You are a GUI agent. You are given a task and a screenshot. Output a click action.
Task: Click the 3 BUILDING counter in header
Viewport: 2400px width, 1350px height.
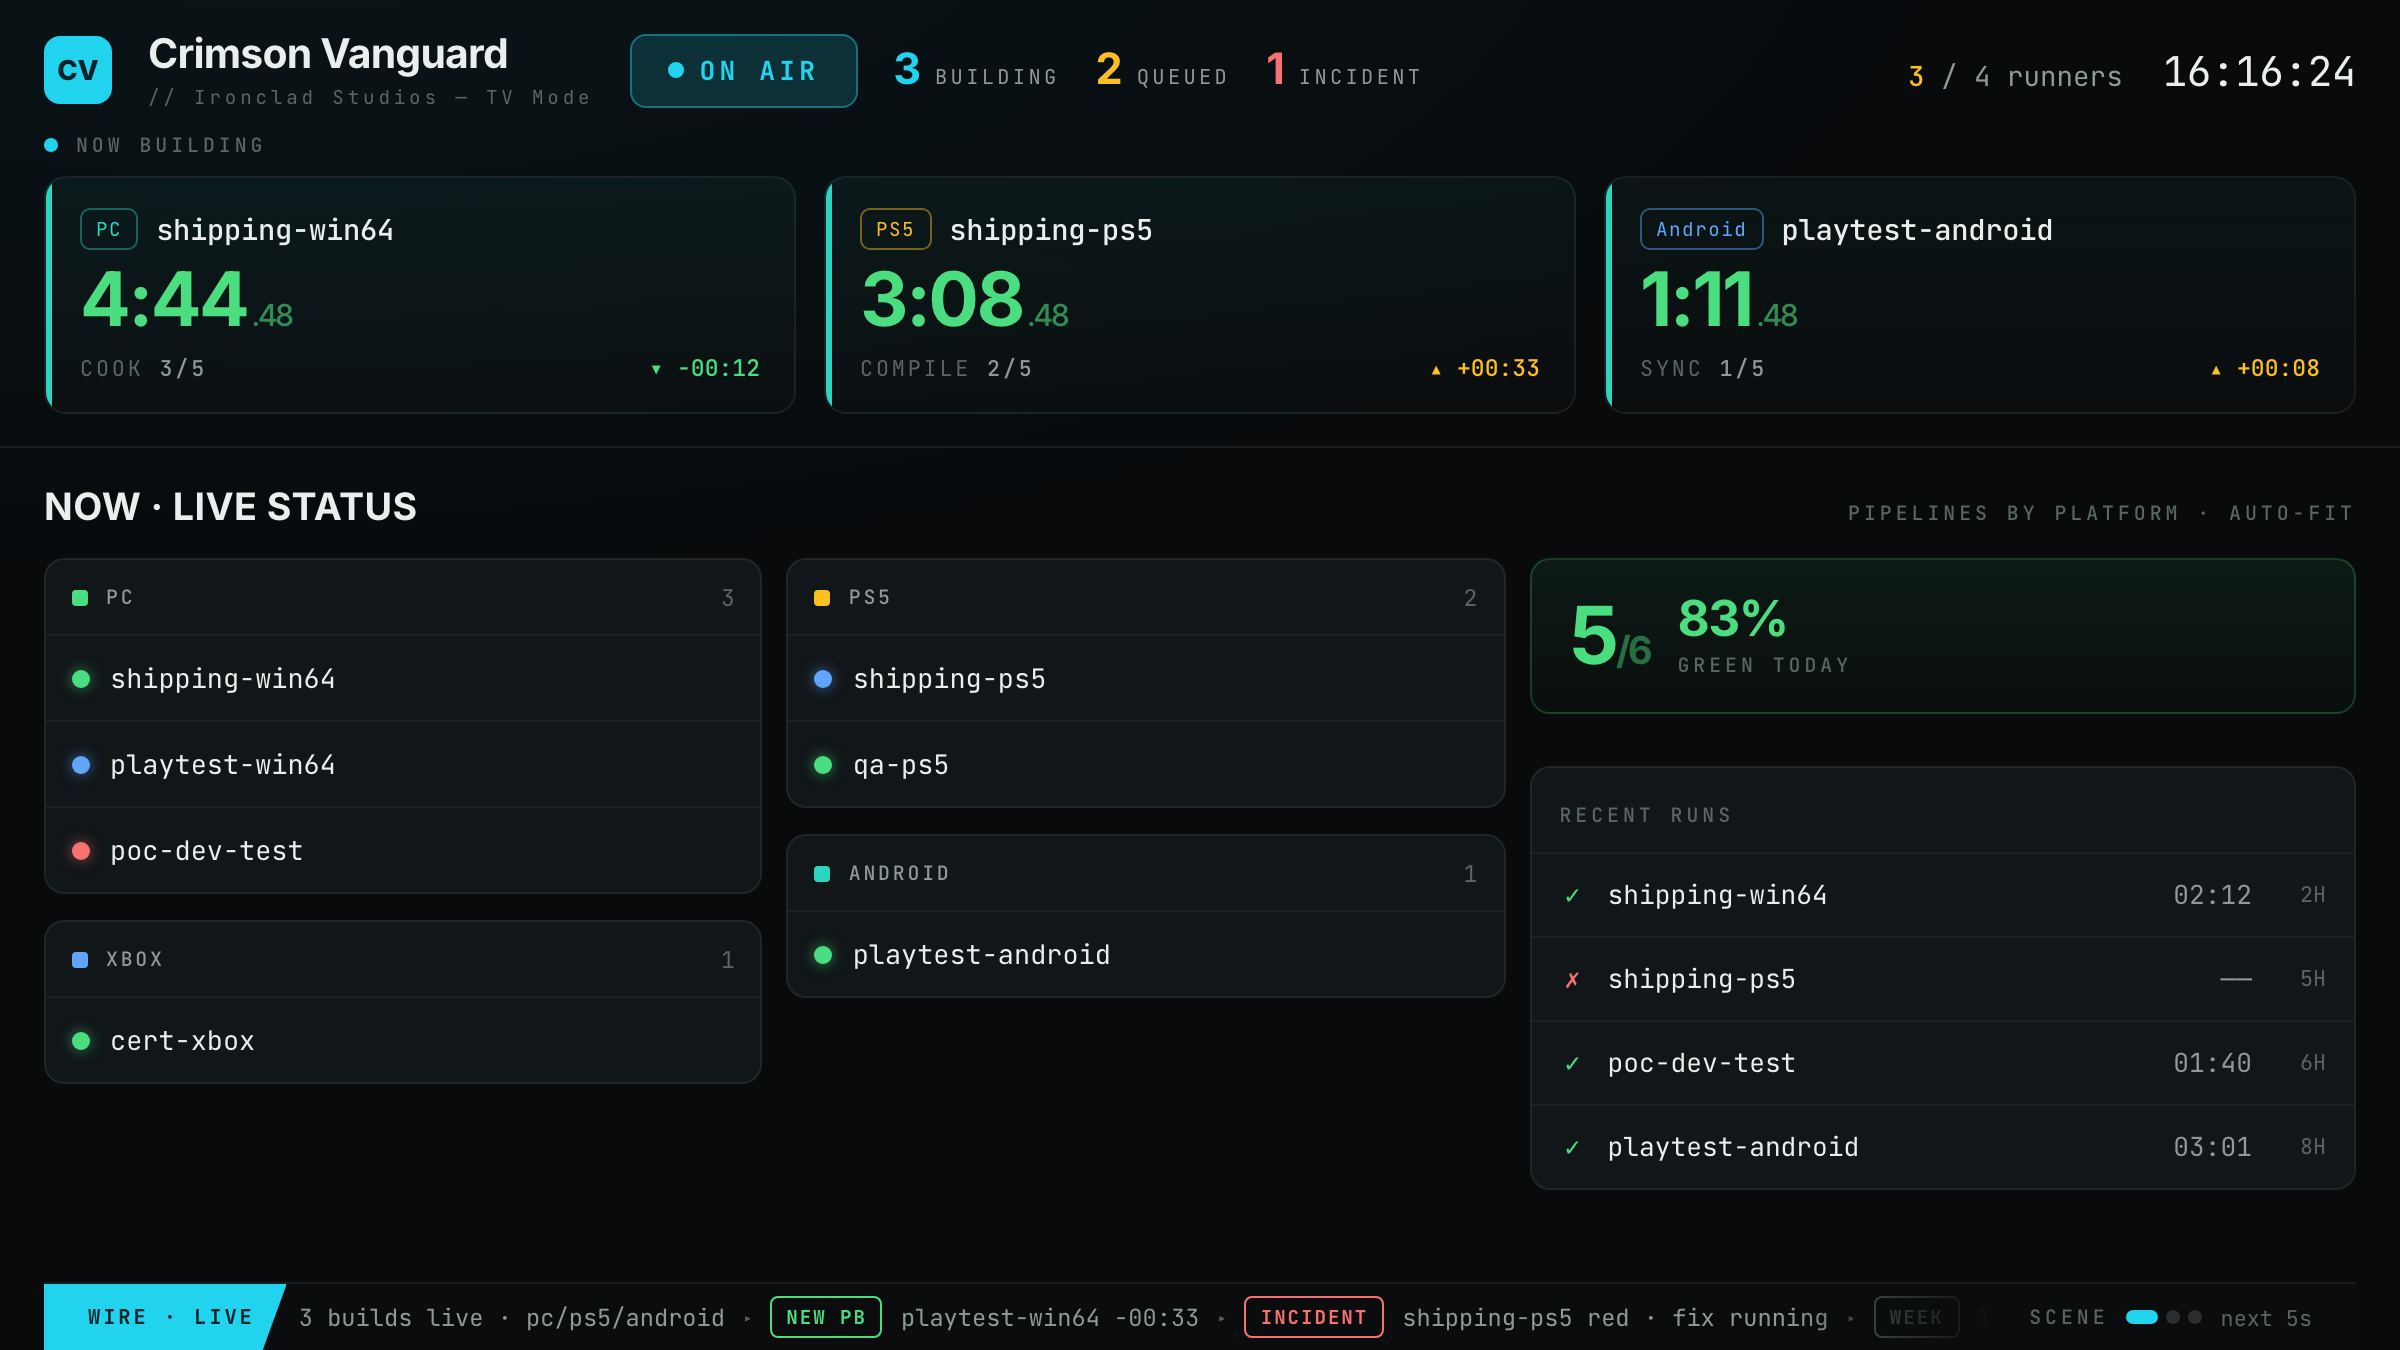tap(975, 71)
